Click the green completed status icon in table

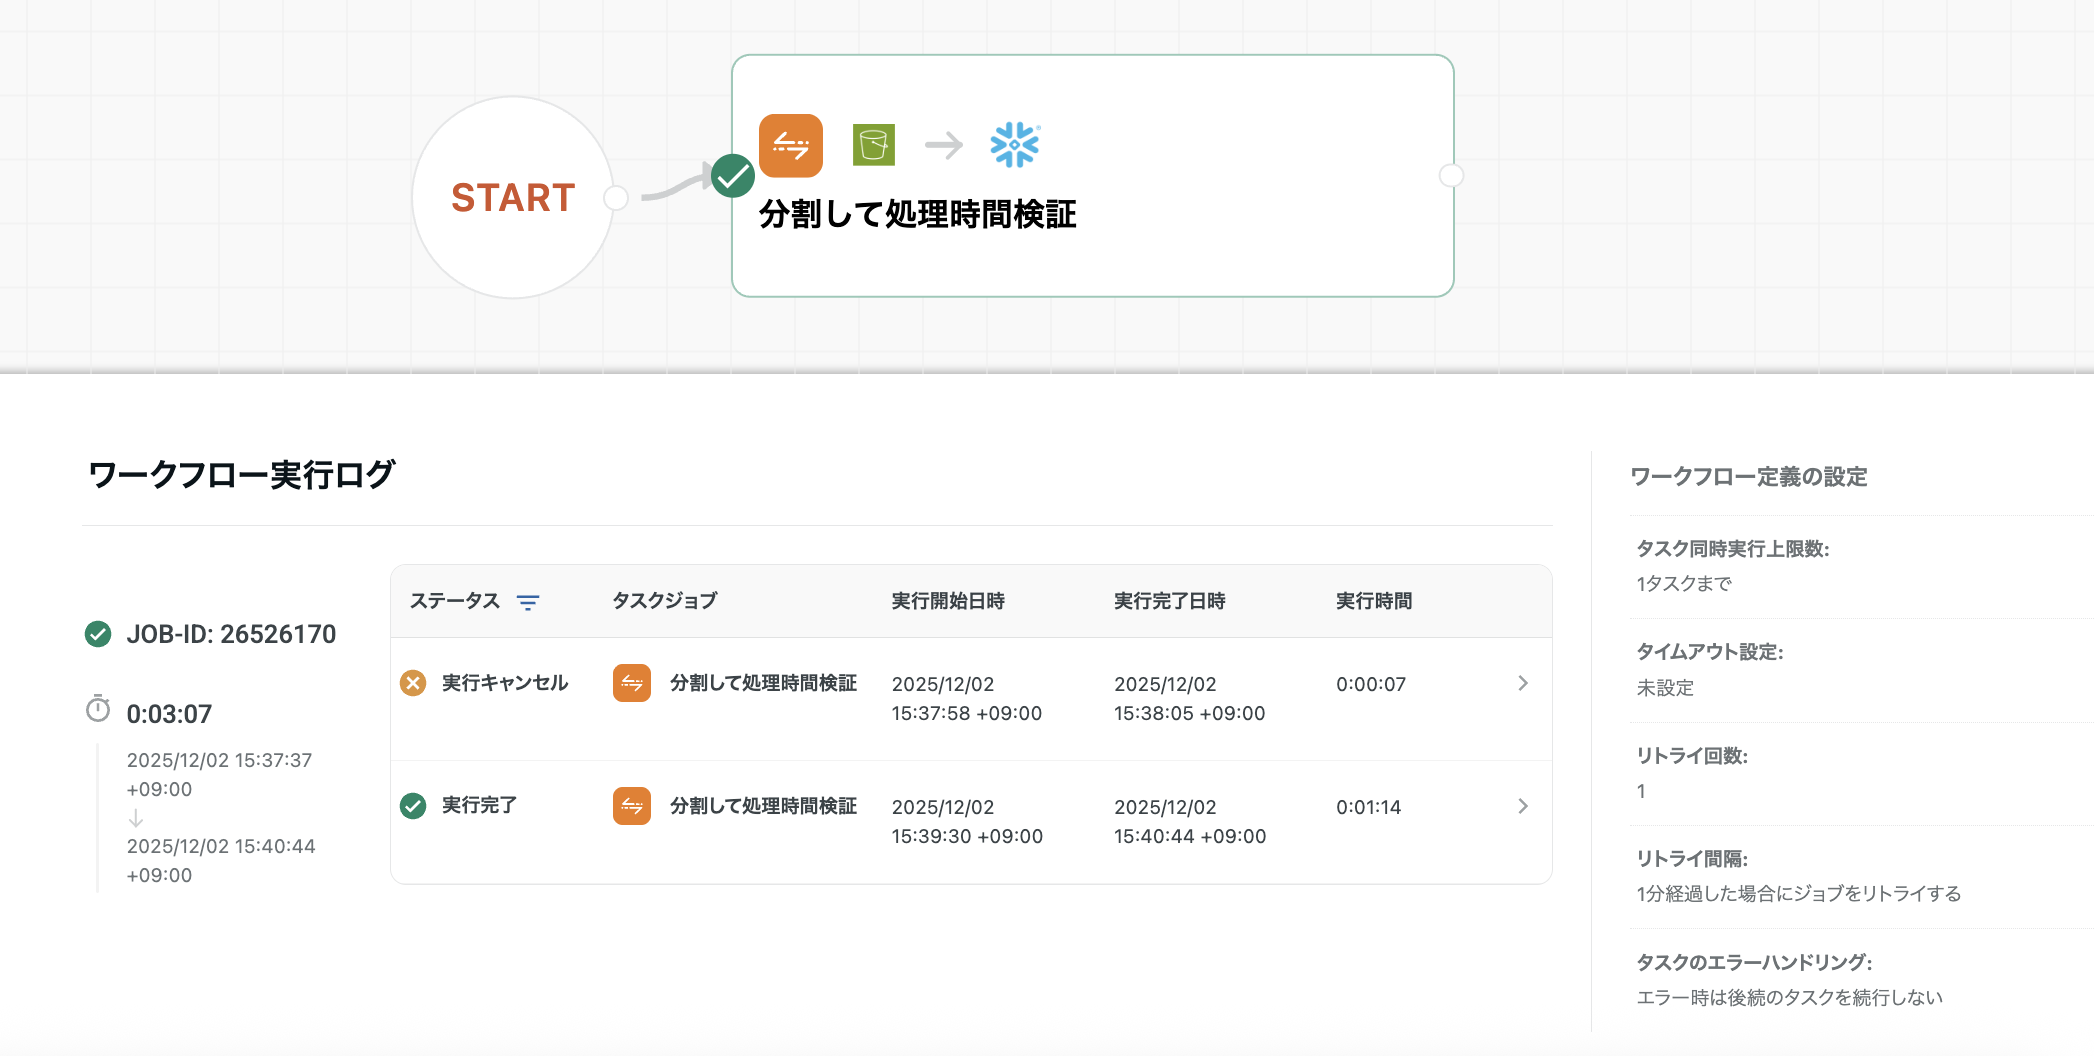pos(413,806)
